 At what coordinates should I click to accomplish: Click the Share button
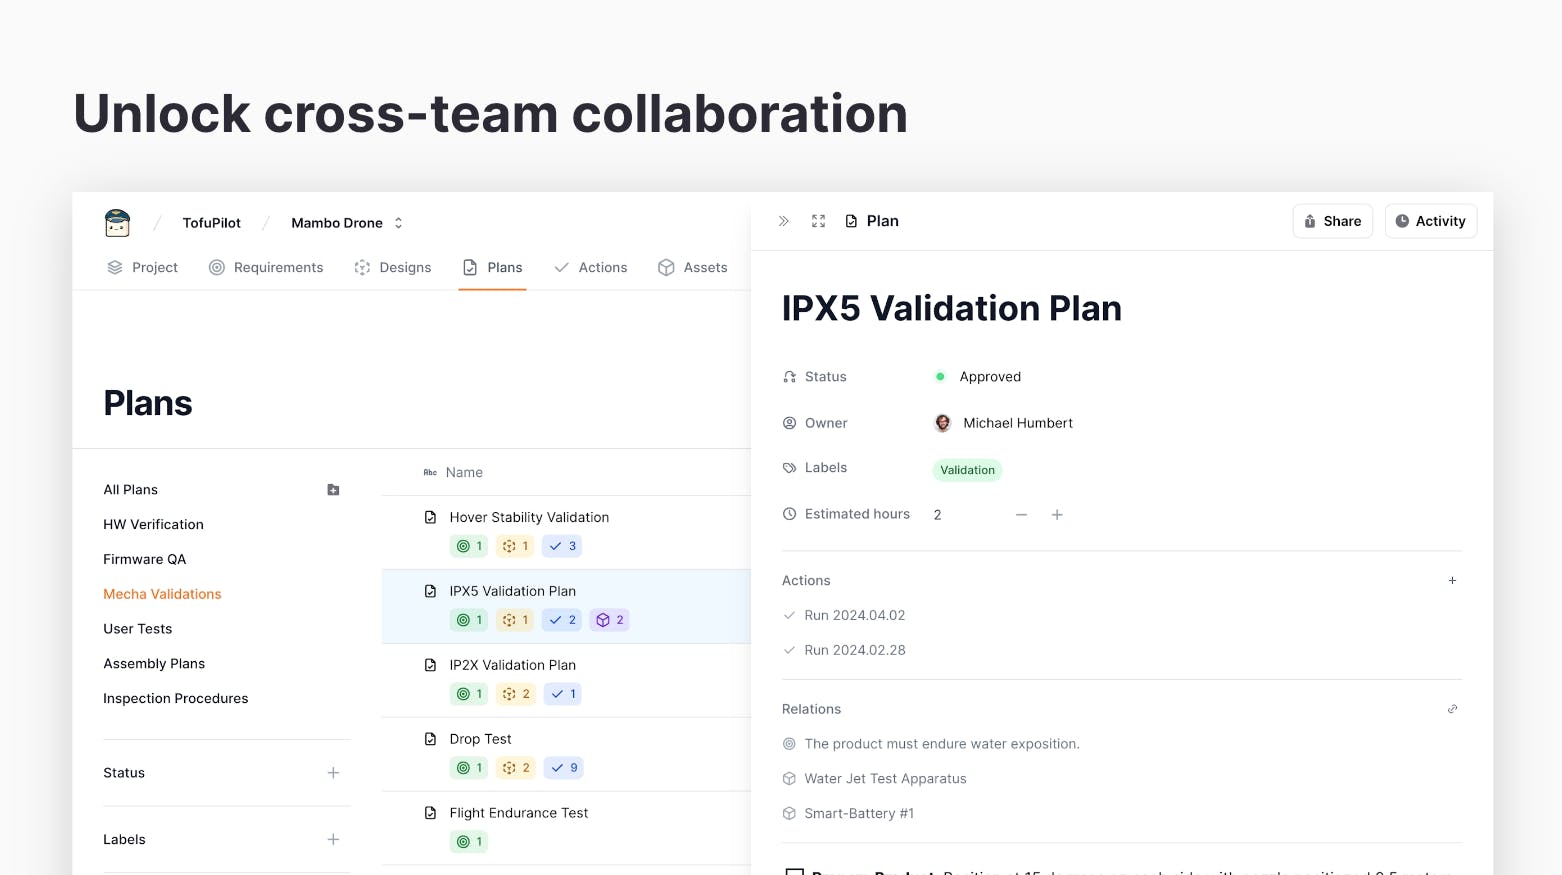(1333, 221)
